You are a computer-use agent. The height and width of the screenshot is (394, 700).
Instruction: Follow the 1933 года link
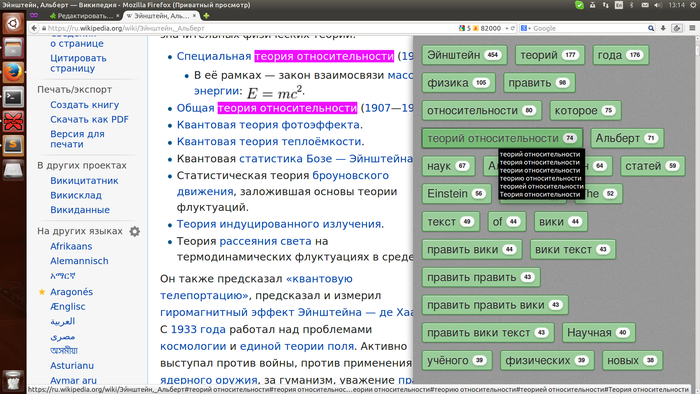198,329
